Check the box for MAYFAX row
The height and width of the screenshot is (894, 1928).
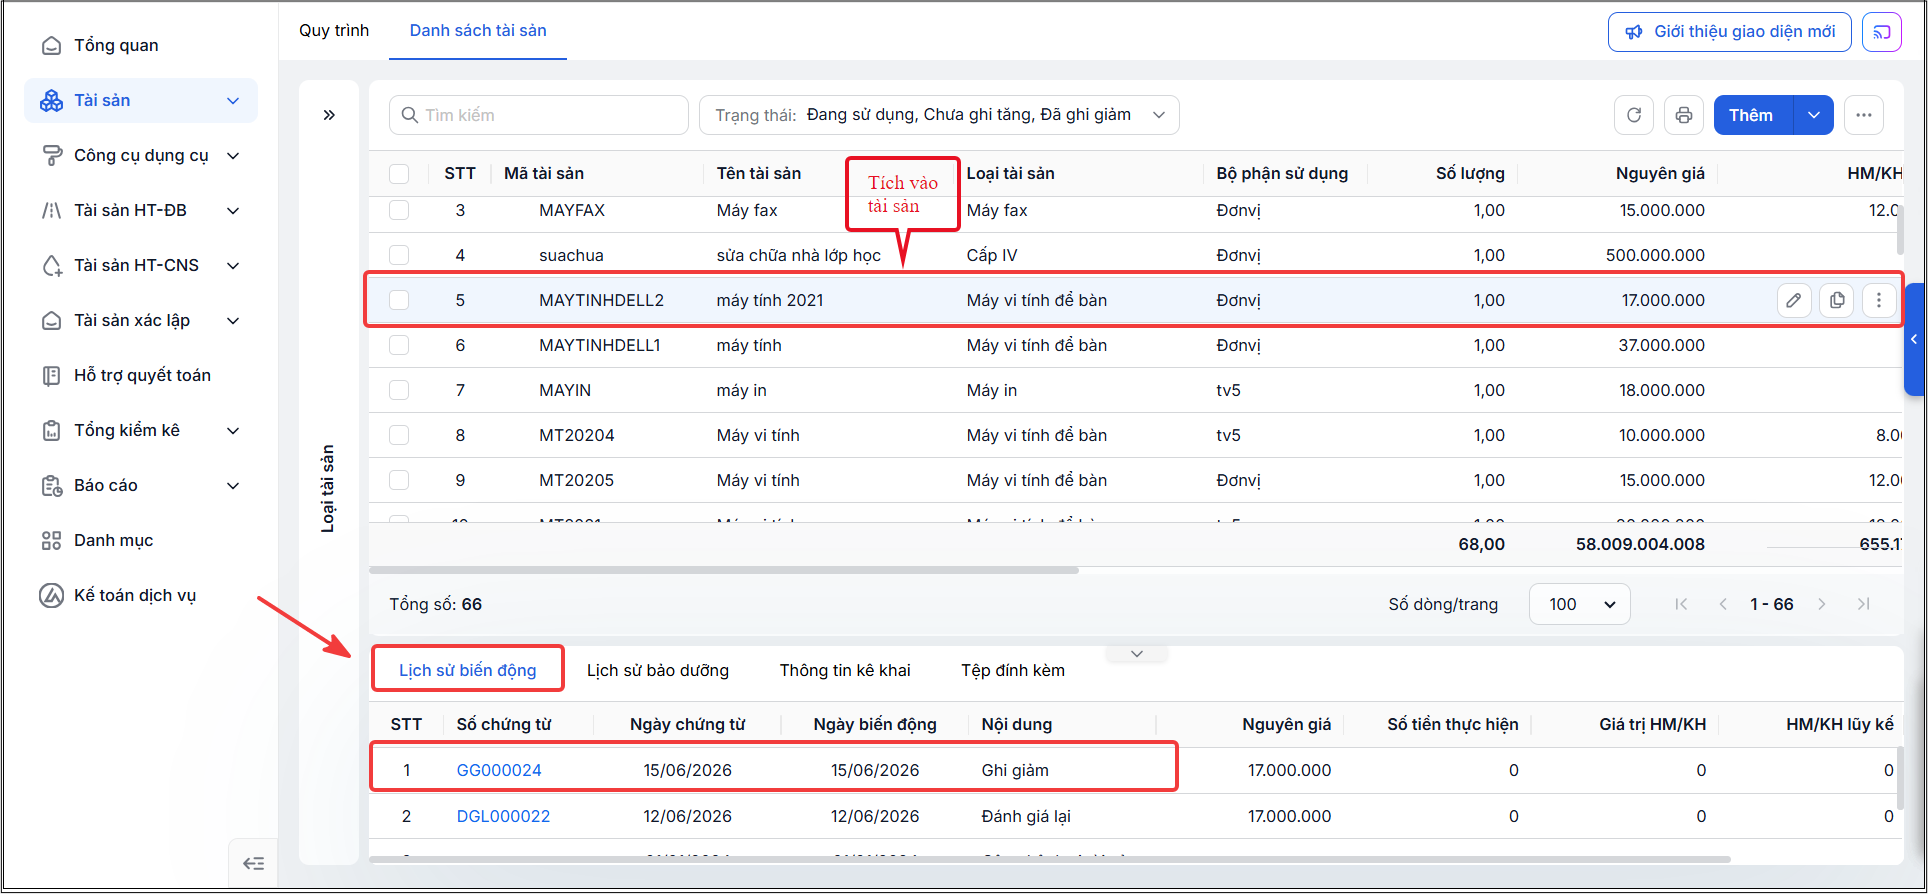pyautogui.click(x=399, y=210)
